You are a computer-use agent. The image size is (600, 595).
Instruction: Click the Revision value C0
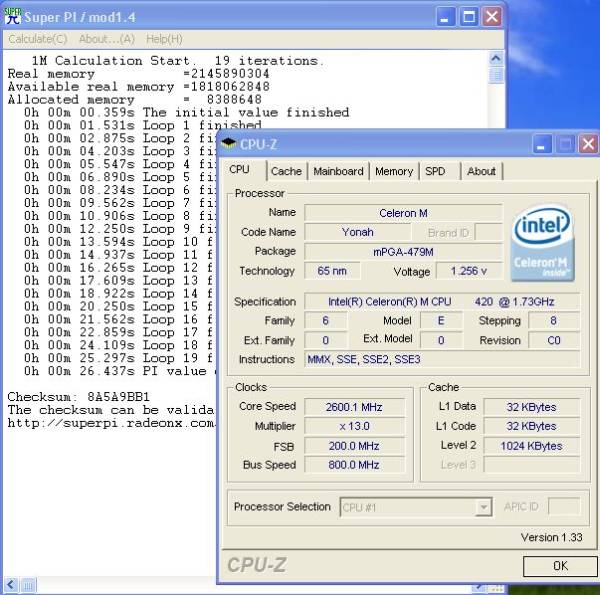click(554, 340)
